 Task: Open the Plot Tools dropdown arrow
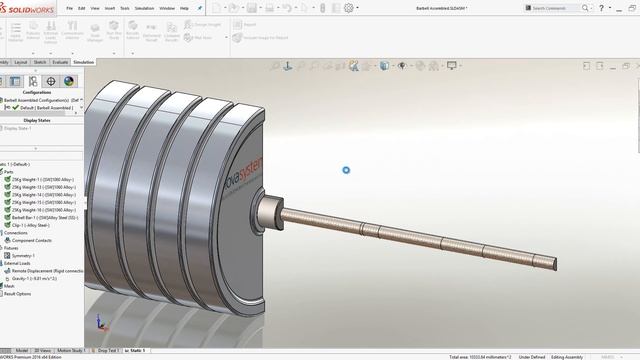(x=227, y=38)
